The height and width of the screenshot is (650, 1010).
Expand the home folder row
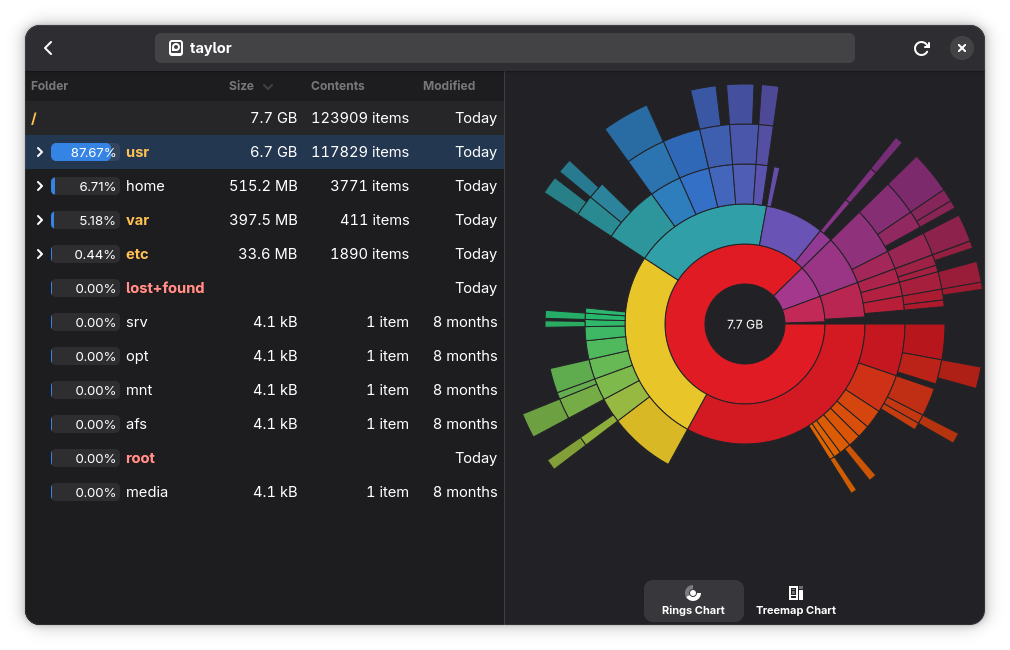[40, 186]
